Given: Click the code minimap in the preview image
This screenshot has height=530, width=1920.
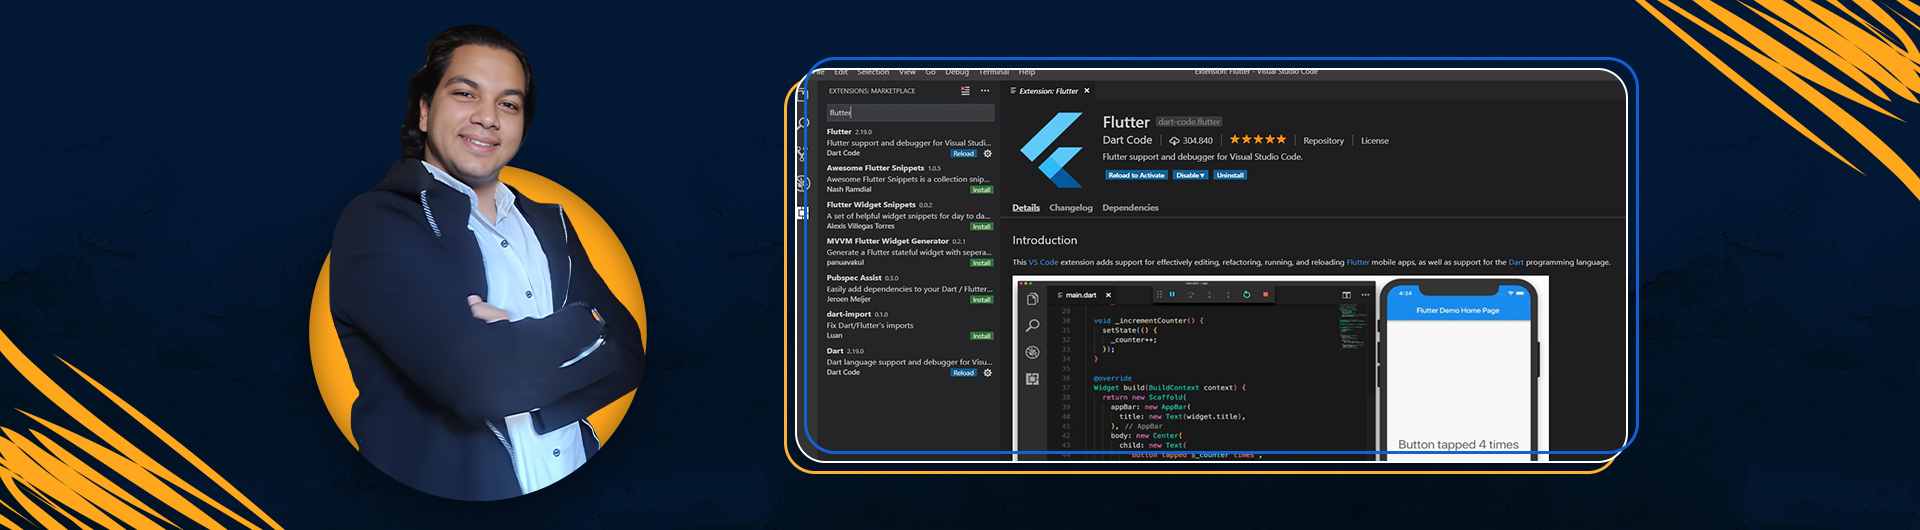Looking at the screenshot, I should click(1353, 326).
